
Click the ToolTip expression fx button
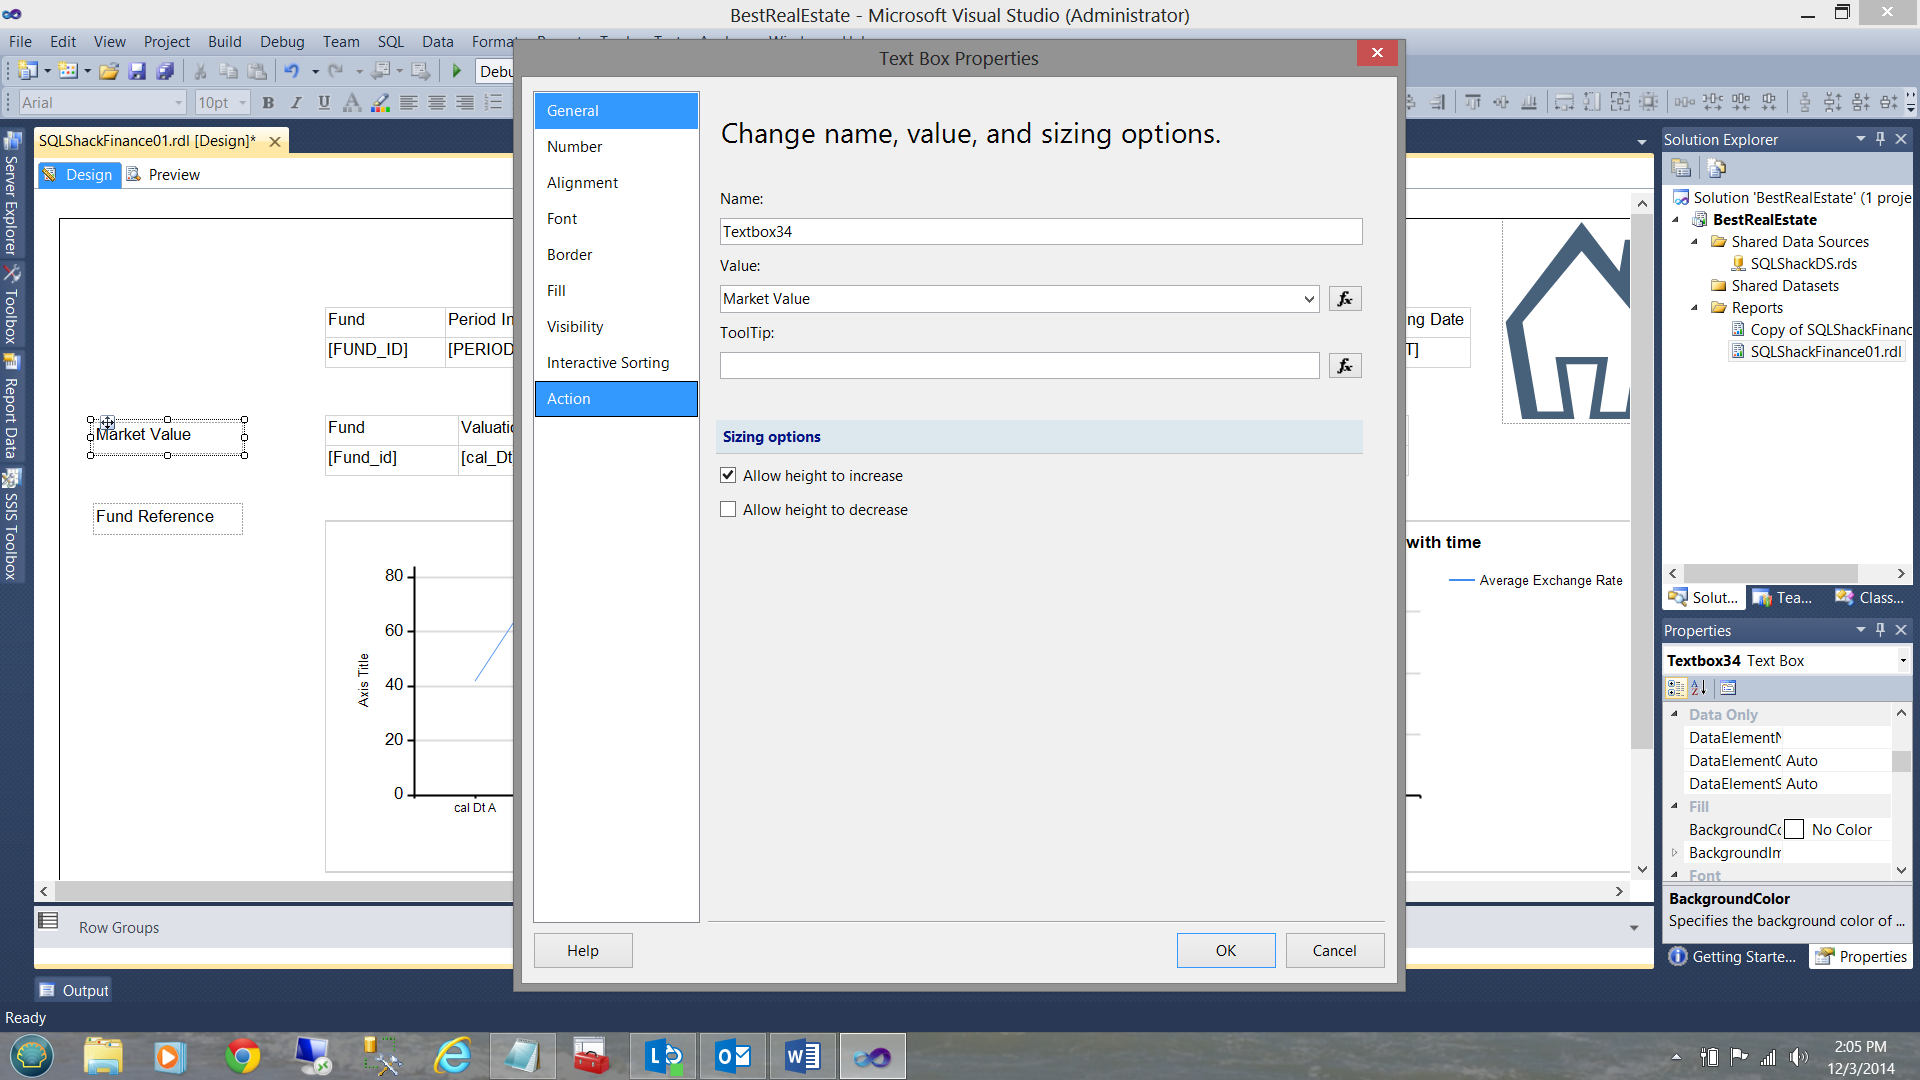click(x=1345, y=366)
